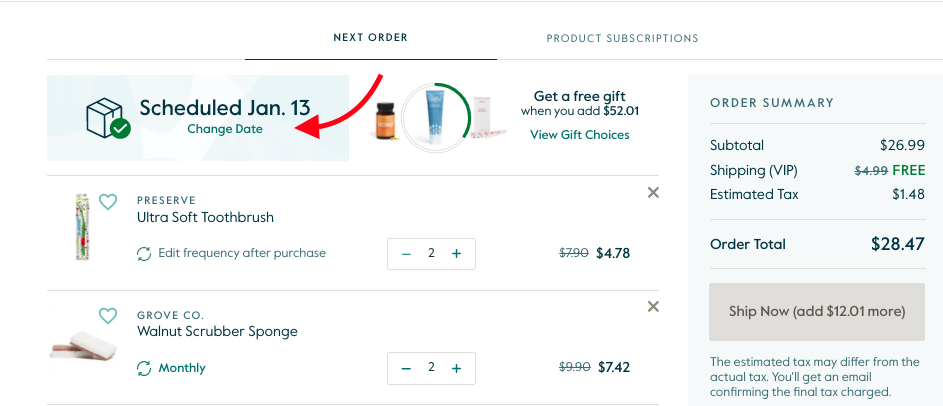Click the Change Date link
The width and height of the screenshot is (943, 406).
point(225,129)
